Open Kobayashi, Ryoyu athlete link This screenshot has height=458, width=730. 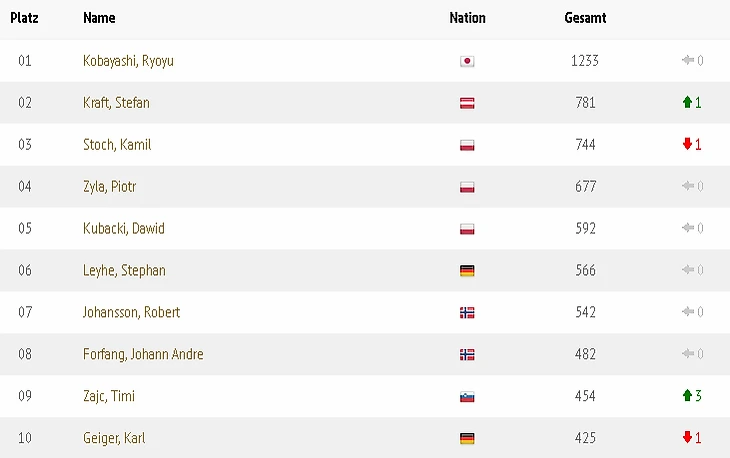click(x=128, y=61)
